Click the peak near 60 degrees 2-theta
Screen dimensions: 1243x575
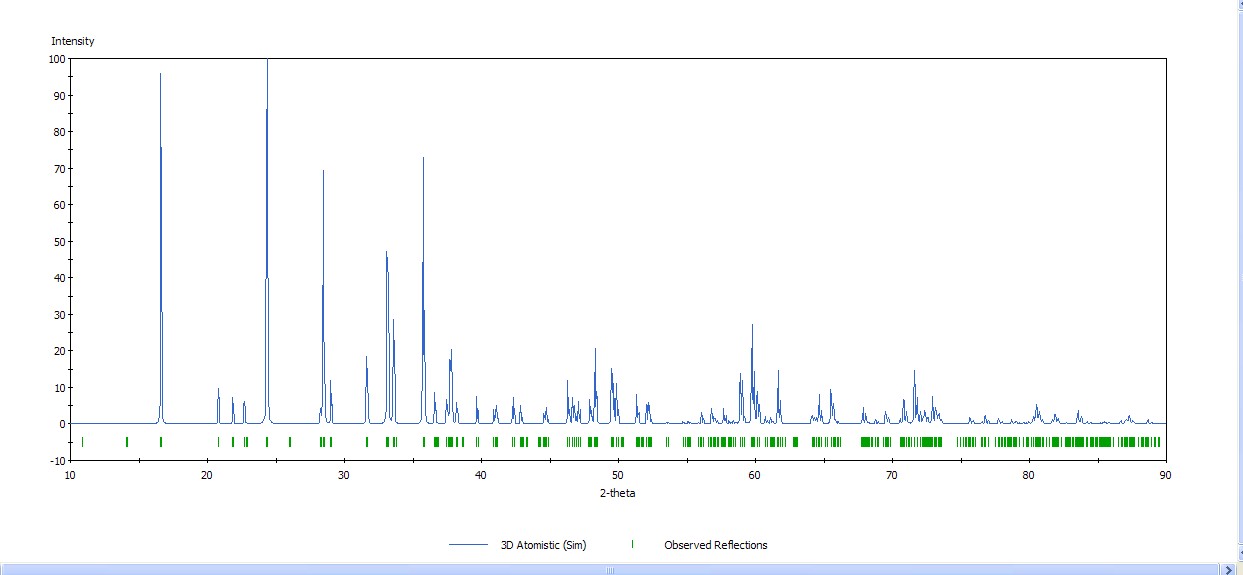point(752,327)
